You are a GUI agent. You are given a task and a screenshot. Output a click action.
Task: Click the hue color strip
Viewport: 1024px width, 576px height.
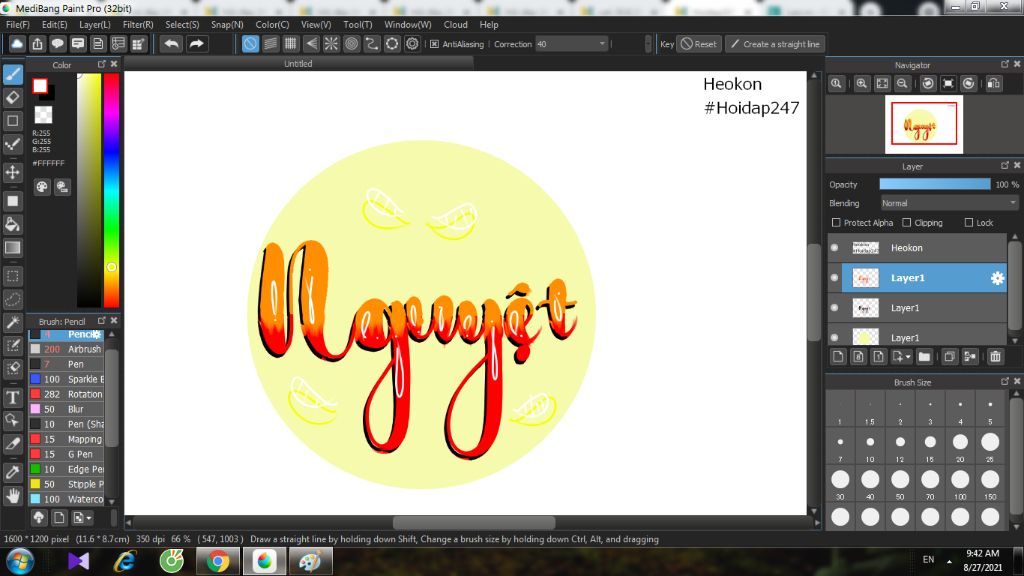(111, 189)
